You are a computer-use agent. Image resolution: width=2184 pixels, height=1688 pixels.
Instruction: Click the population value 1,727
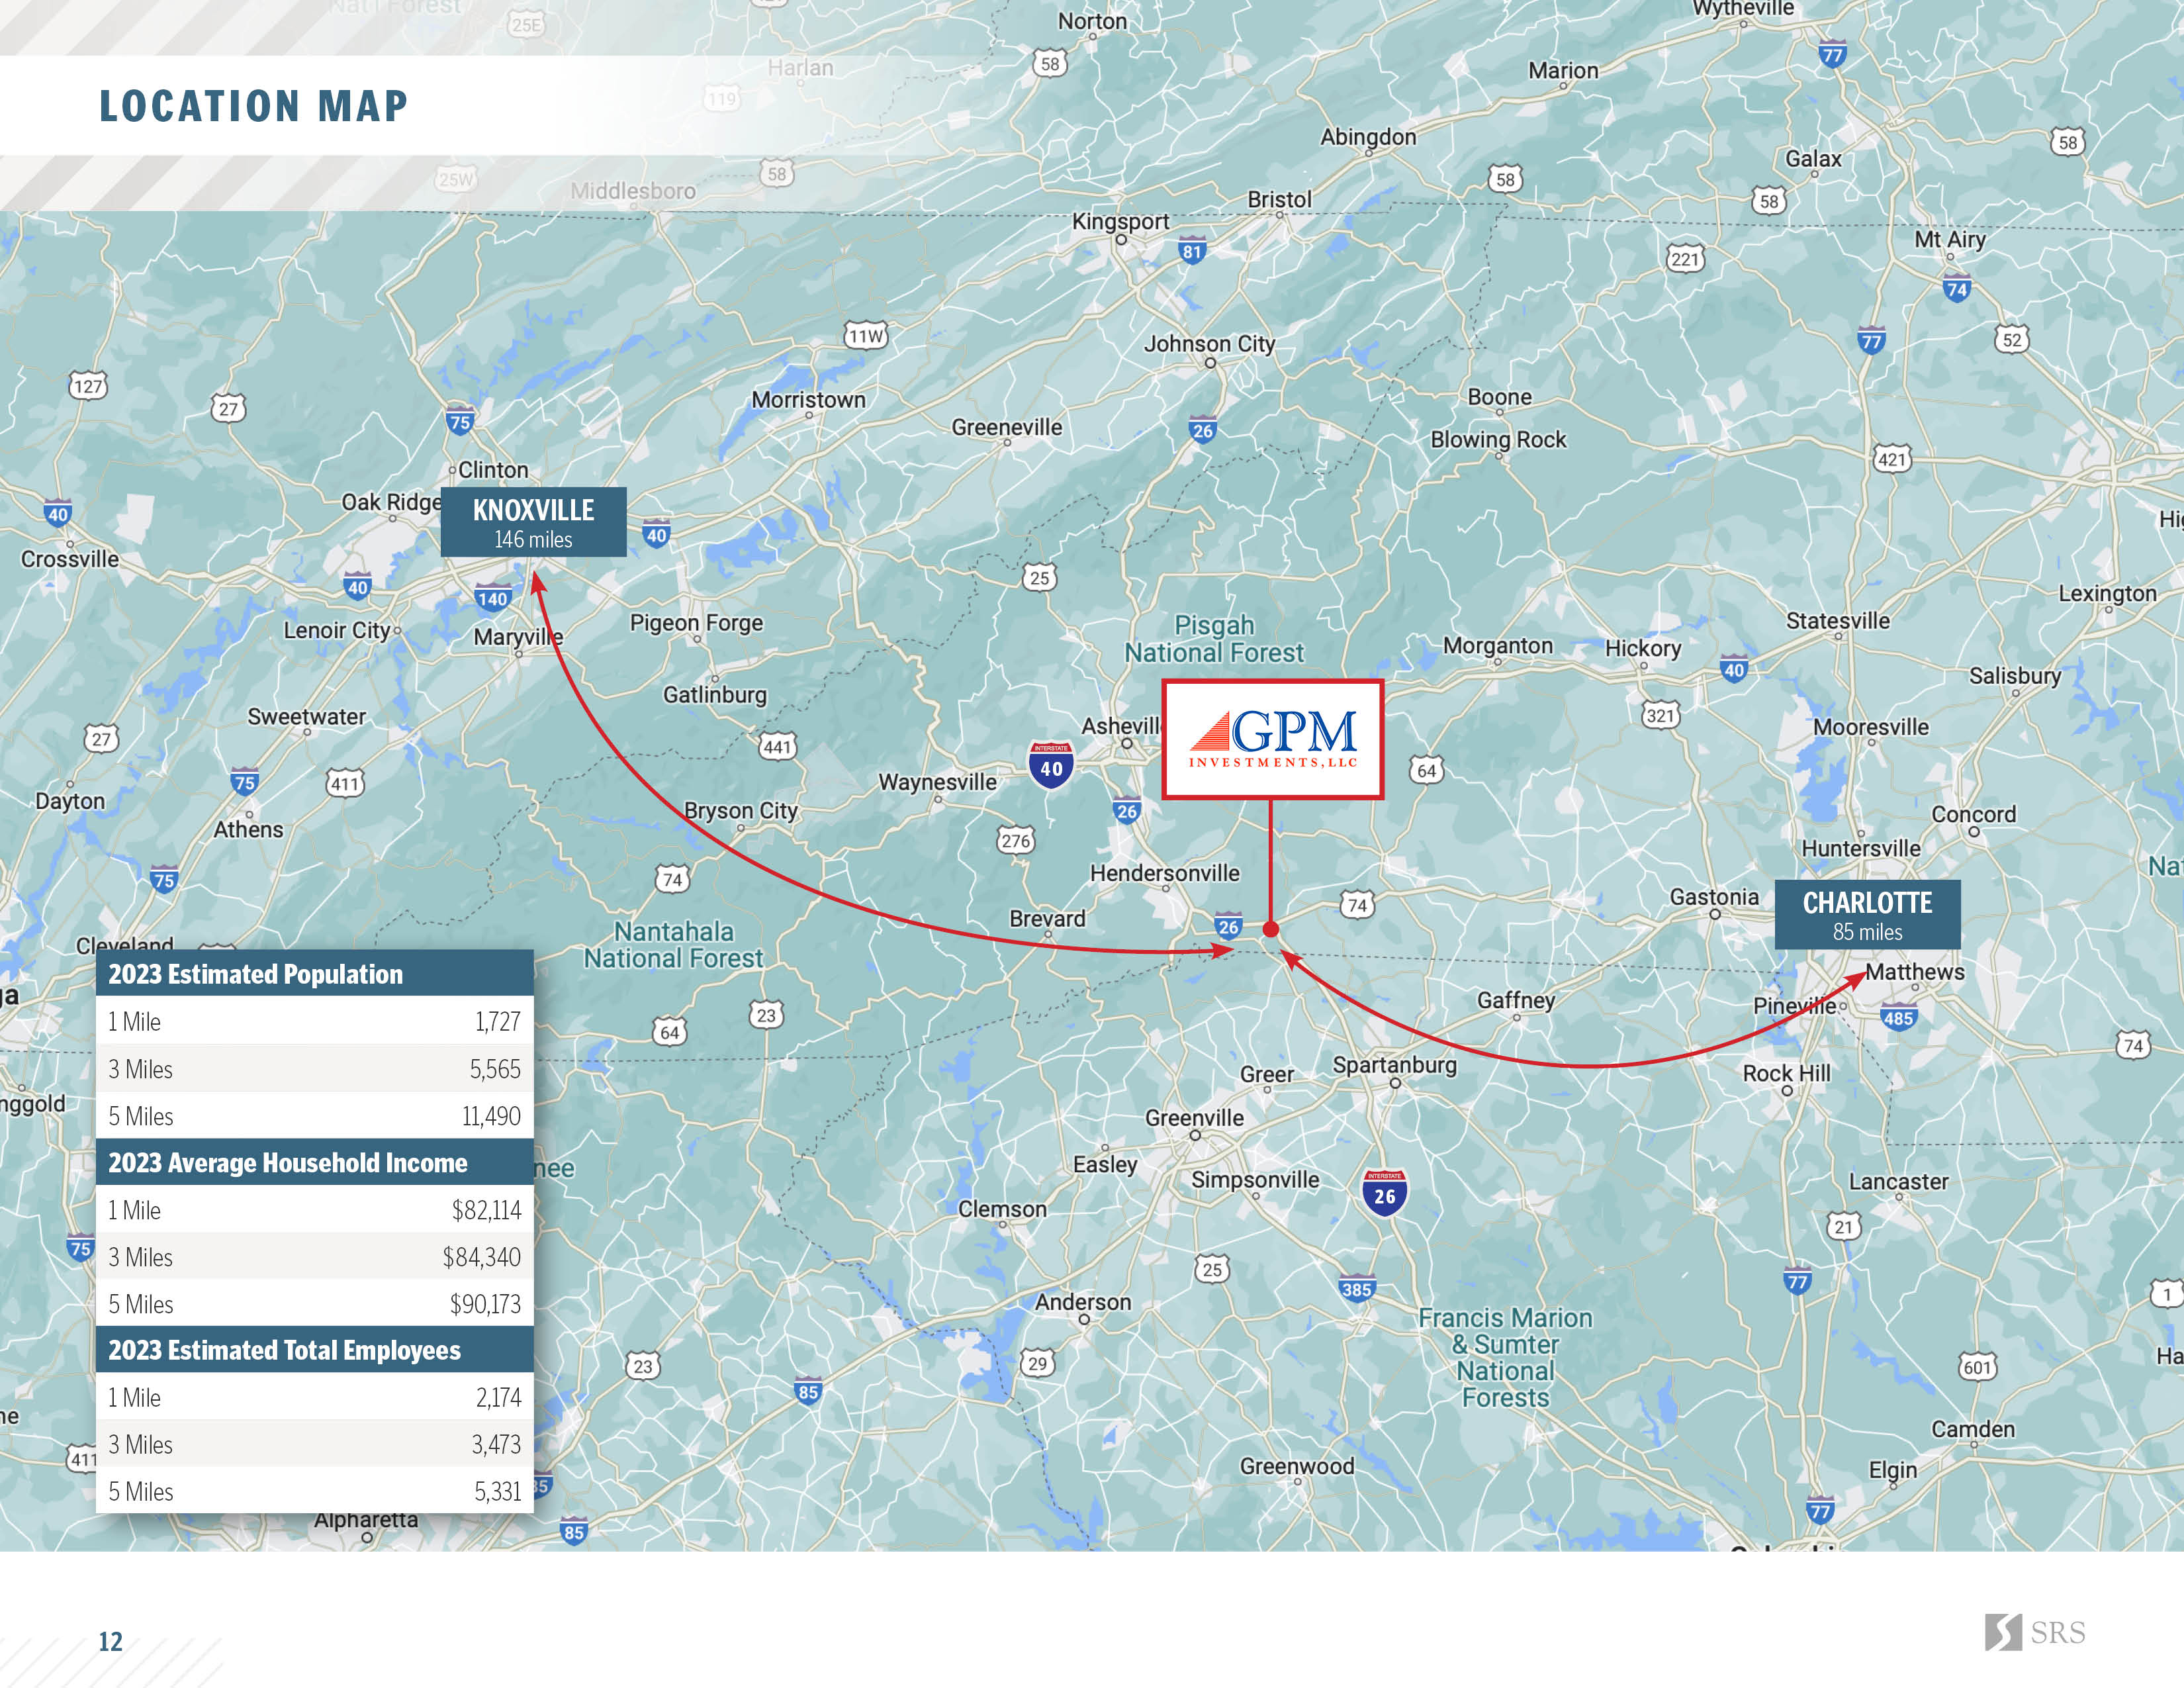[498, 1022]
